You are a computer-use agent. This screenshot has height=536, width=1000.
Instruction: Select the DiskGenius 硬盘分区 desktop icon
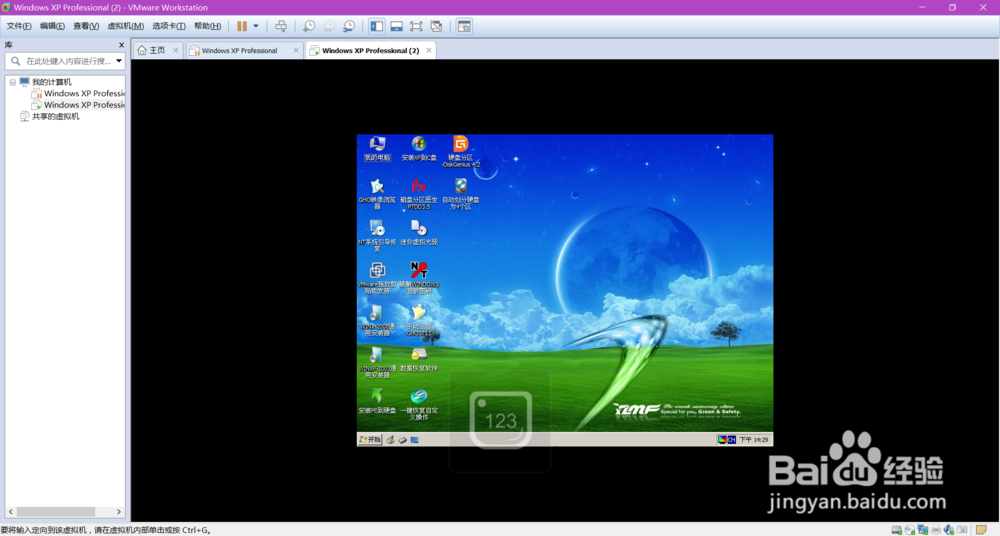[x=460, y=152]
